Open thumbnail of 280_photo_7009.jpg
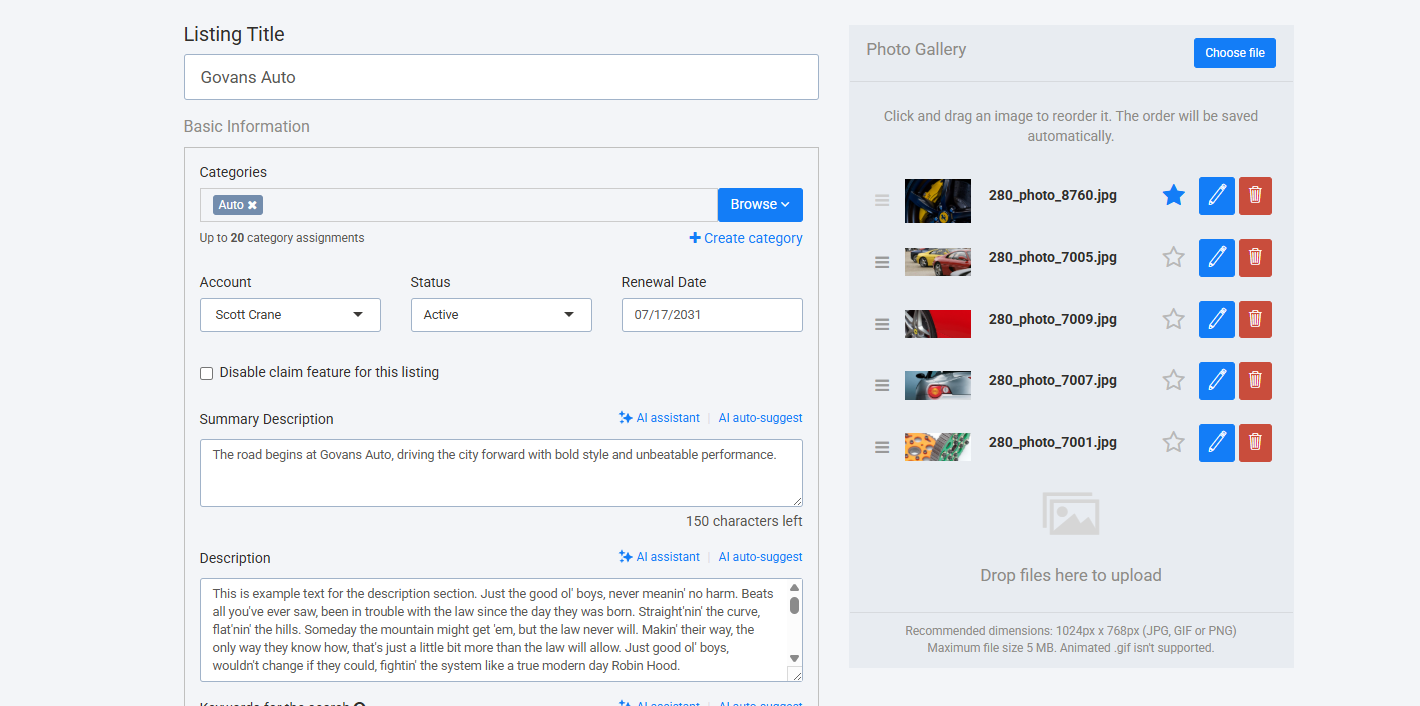This screenshot has width=1420, height=706. coord(938,324)
